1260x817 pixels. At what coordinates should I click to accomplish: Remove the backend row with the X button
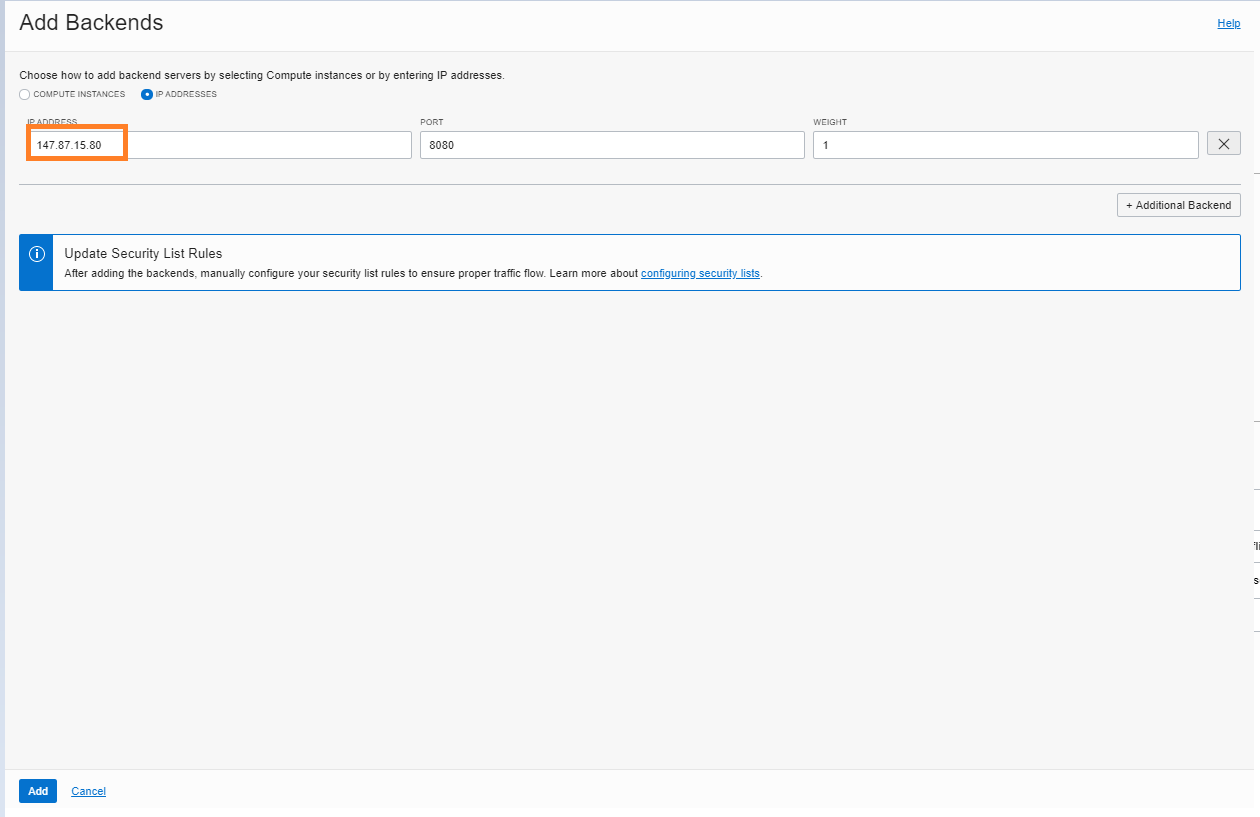[1223, 144]
